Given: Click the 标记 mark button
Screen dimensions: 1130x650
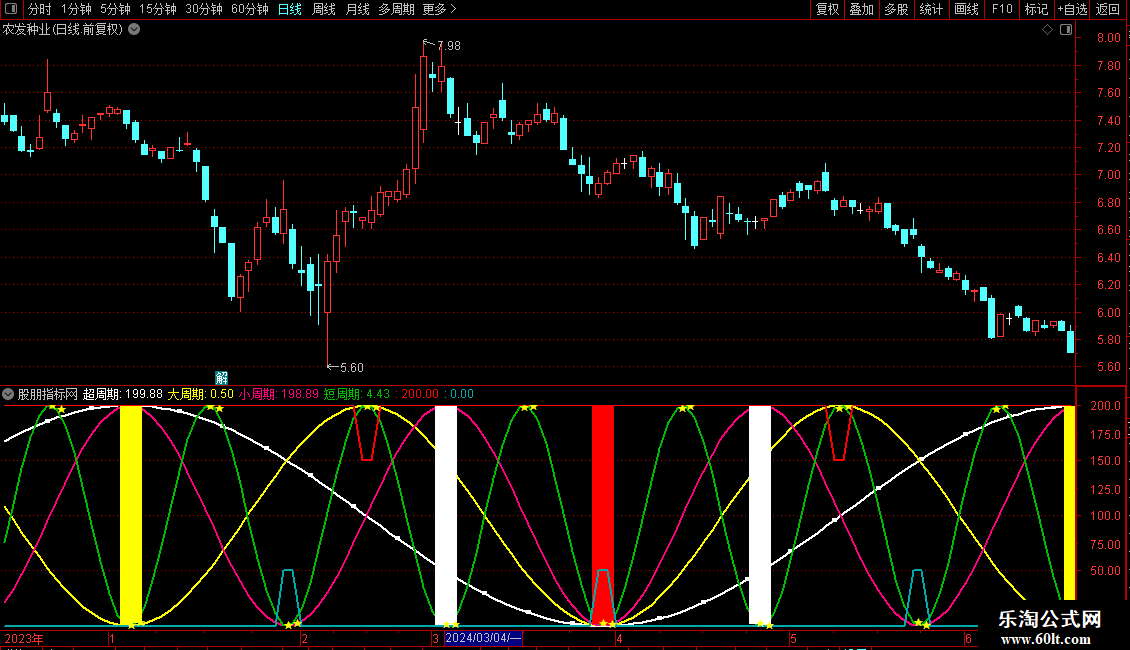Looking at the screenshot, I should click(1036, 9).
